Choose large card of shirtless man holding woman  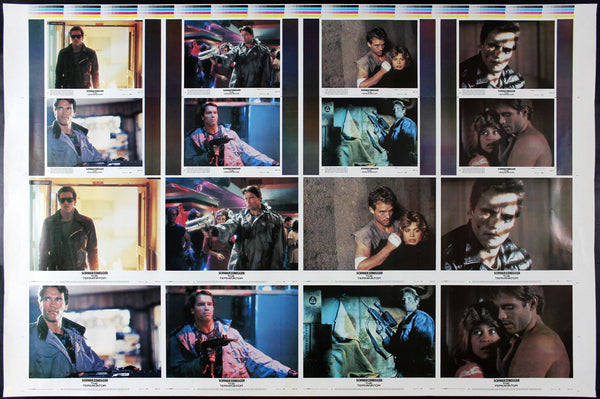point(507,332)
